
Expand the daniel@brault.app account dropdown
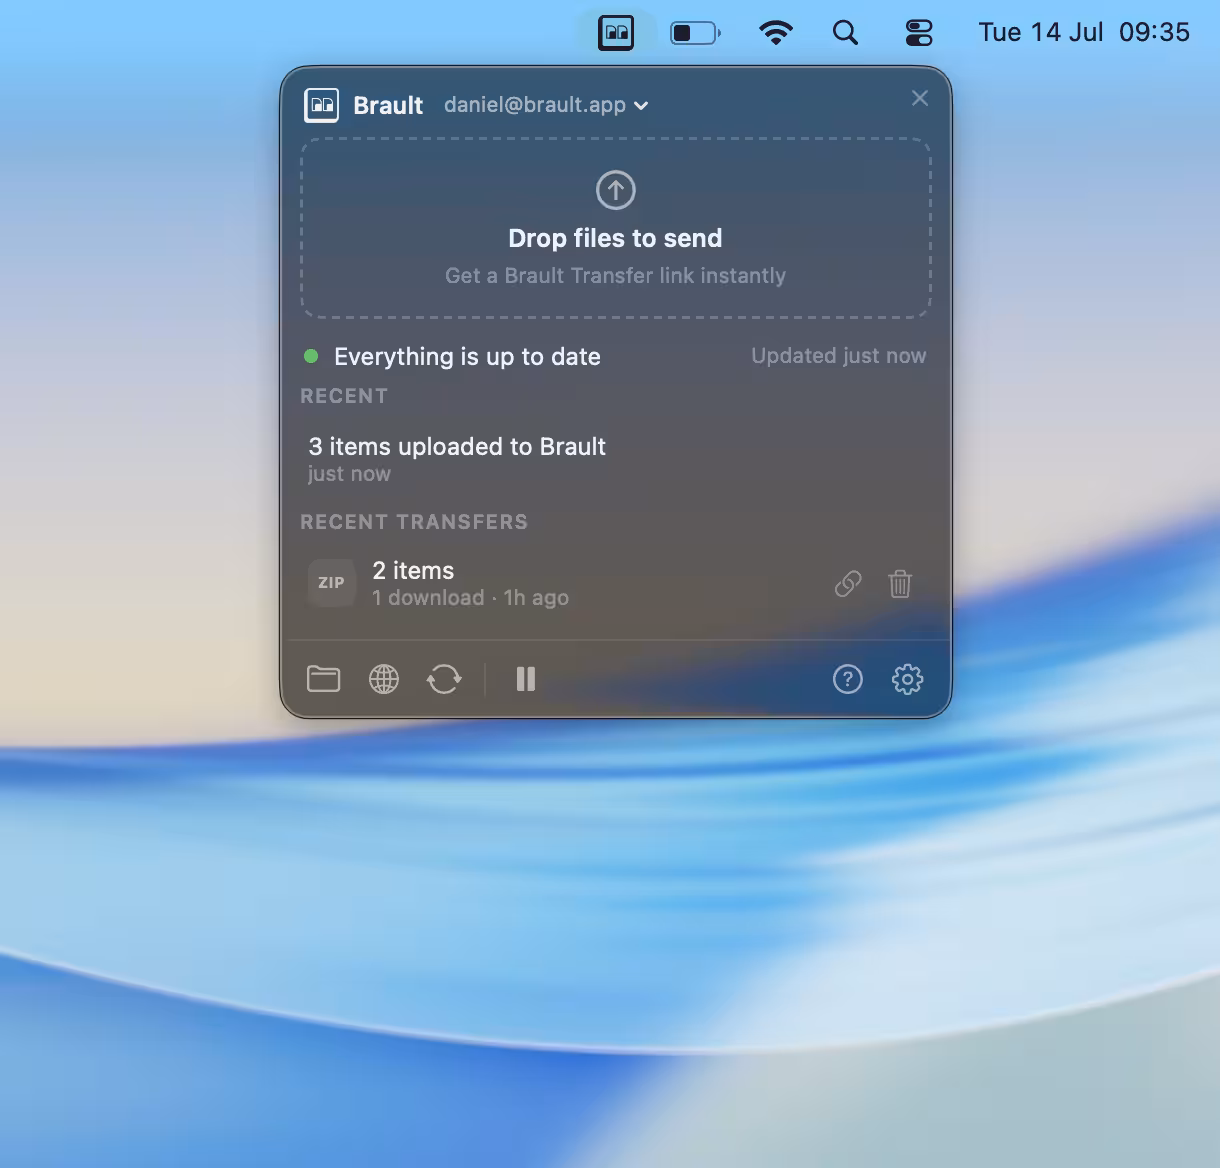546,105
